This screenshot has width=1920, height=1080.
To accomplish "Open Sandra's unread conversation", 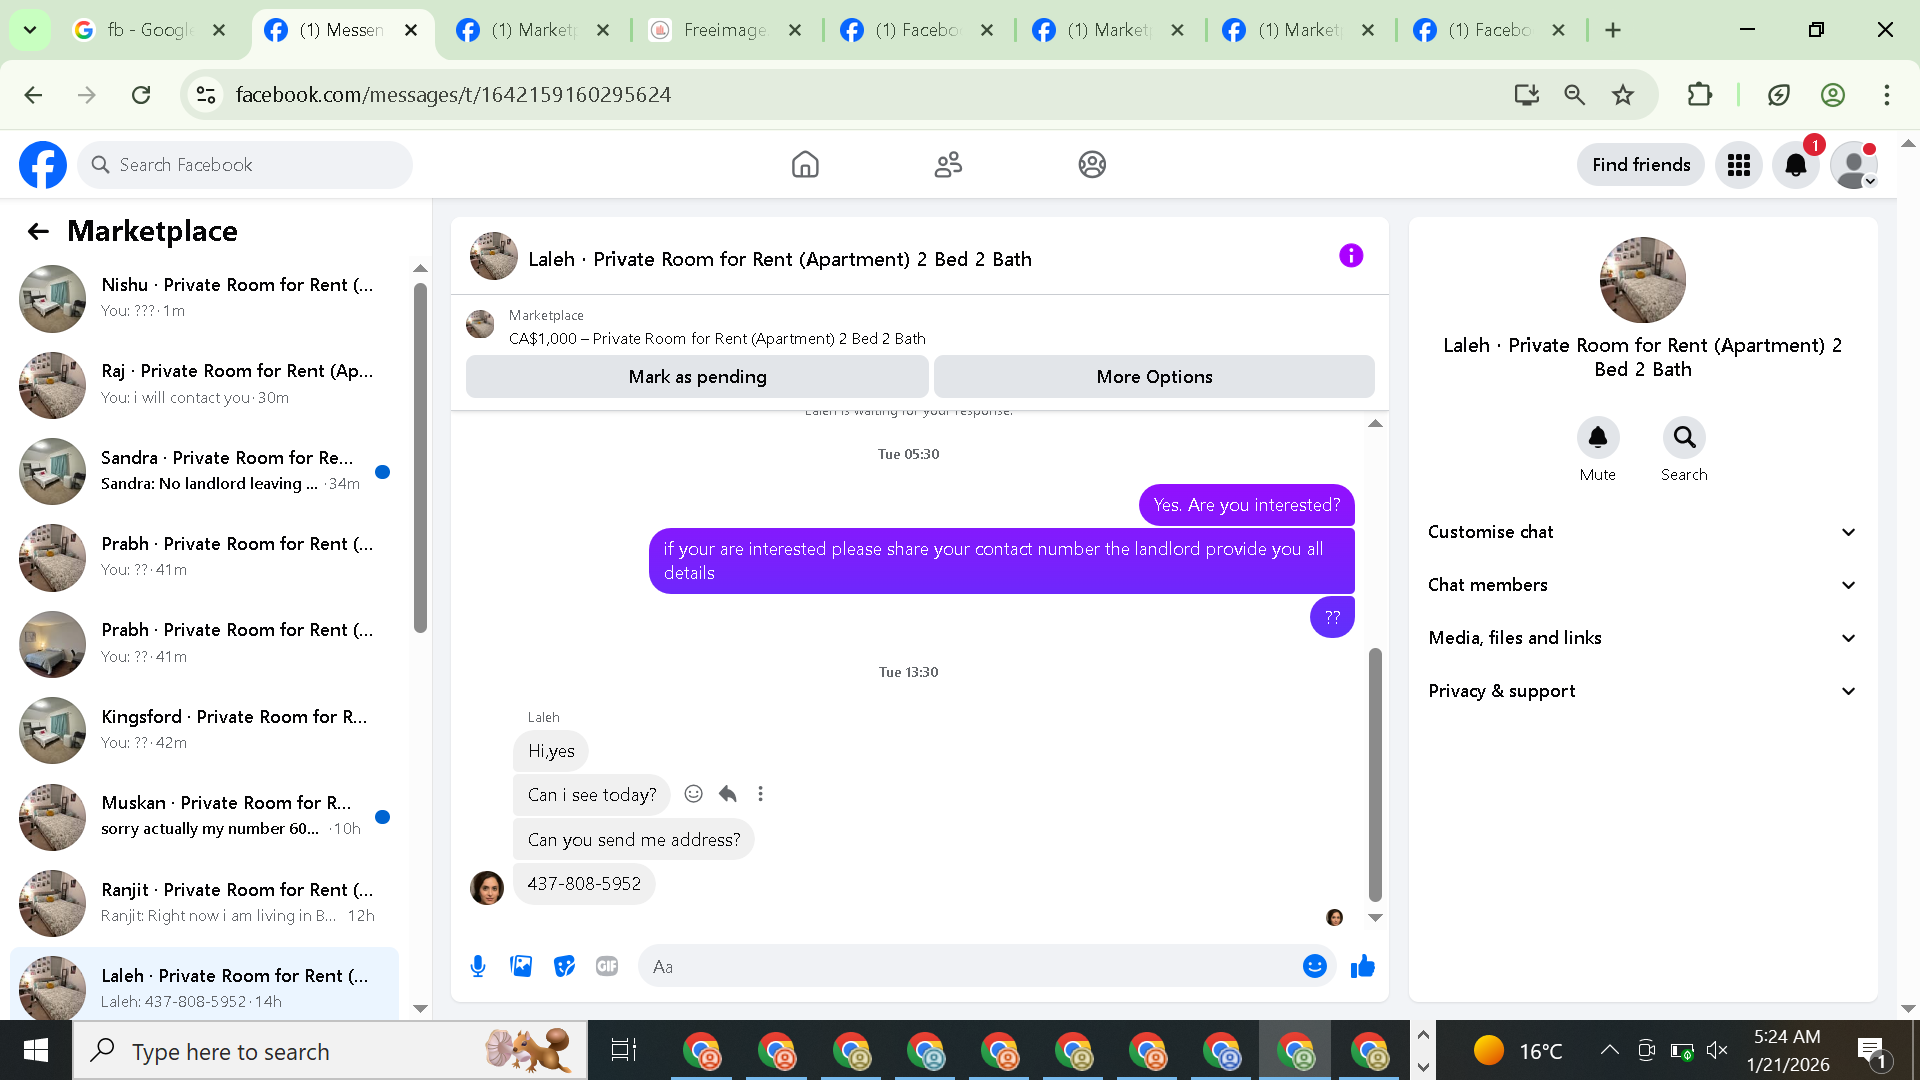I will click(230, 471).
